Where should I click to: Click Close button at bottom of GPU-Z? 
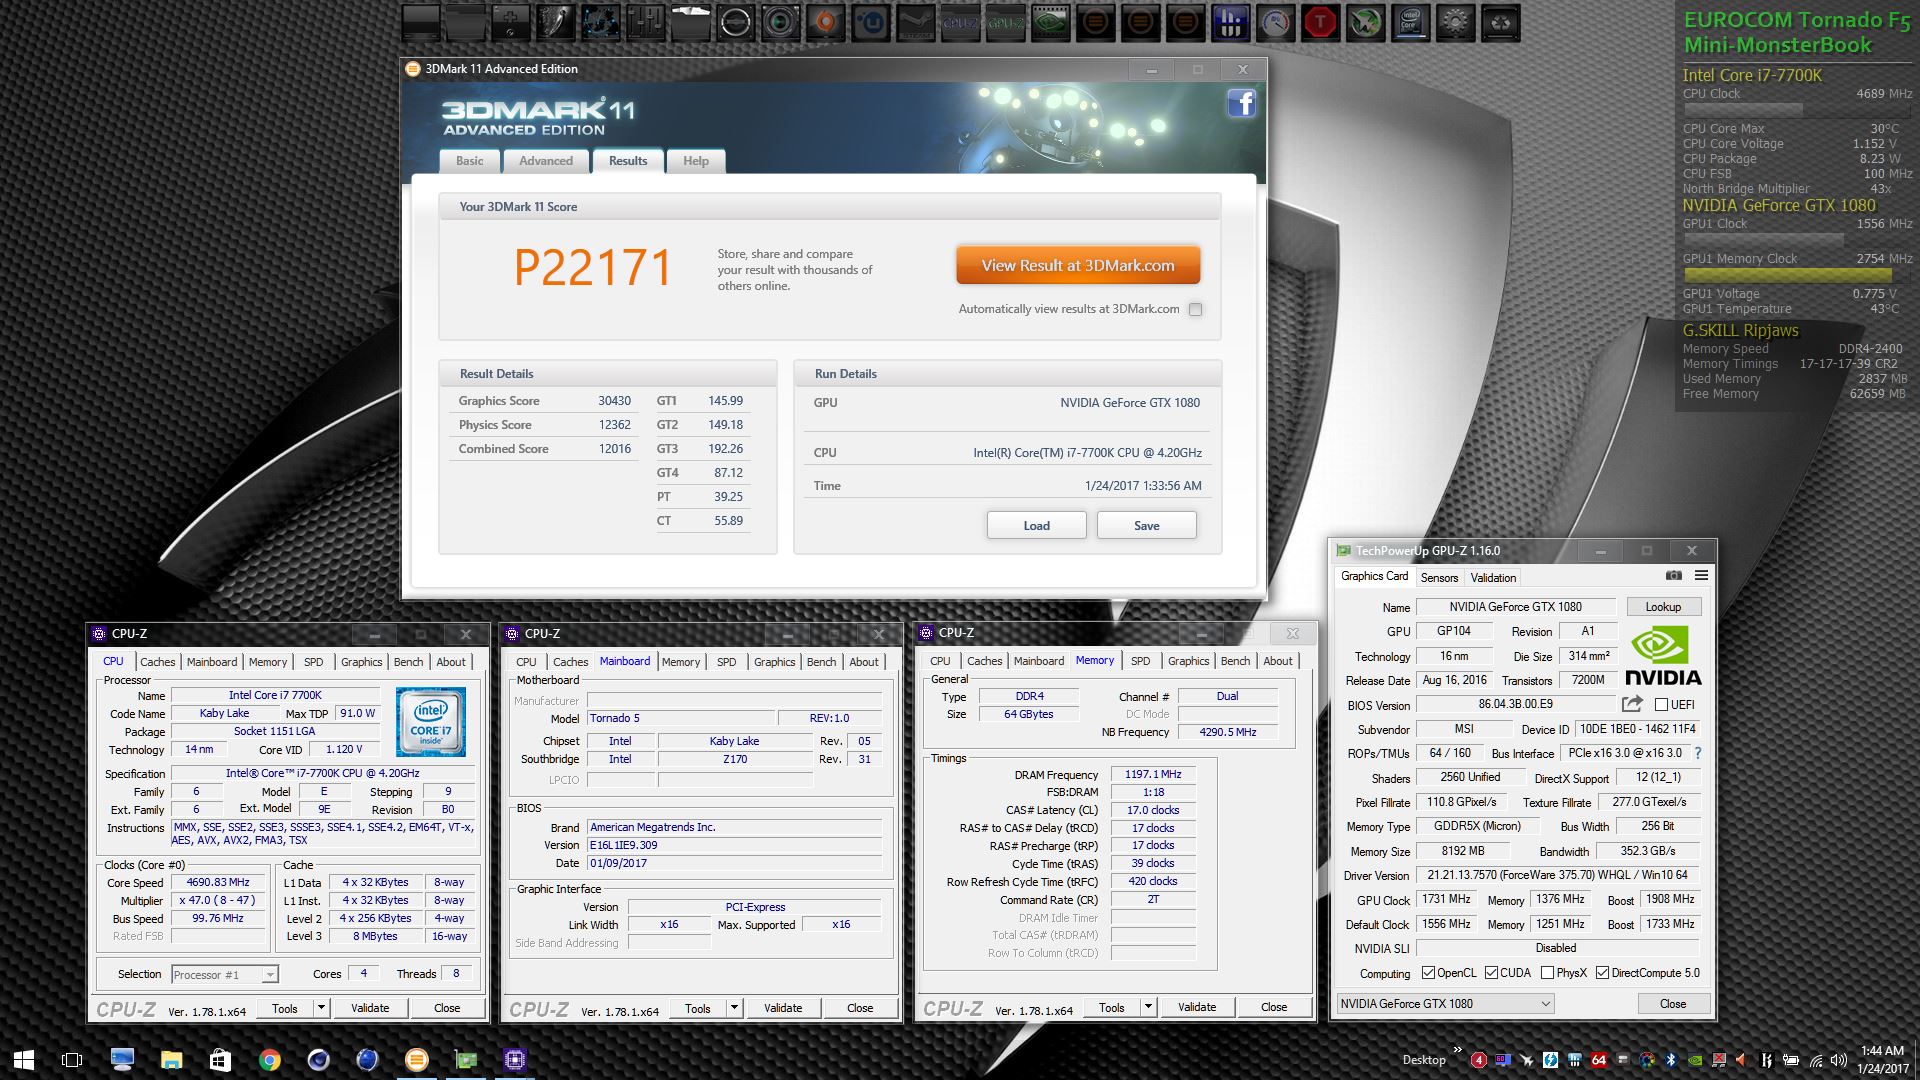[x=1672, y=1004]
